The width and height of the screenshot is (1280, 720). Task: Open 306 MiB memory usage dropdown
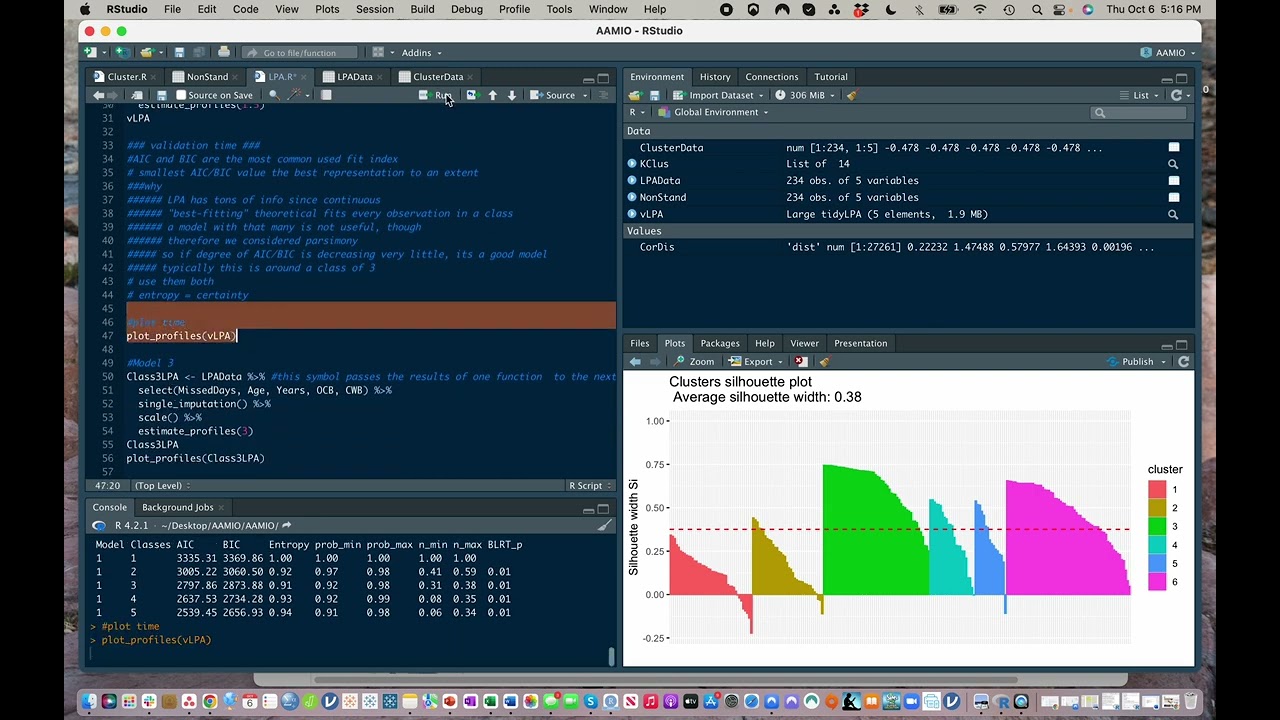[804, 95]
